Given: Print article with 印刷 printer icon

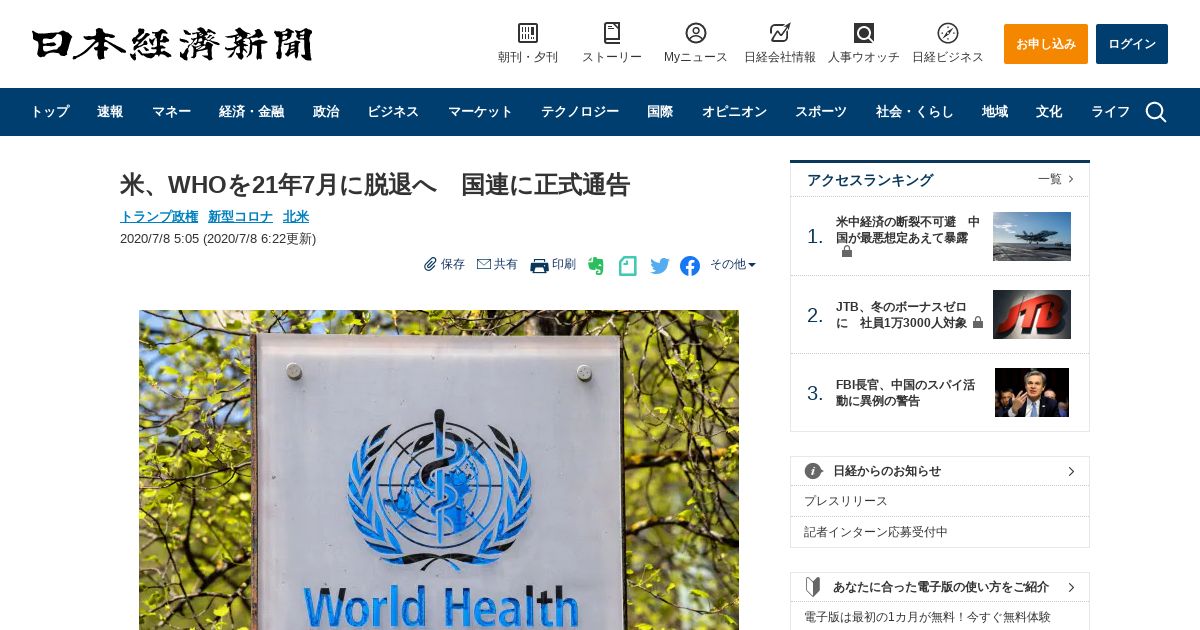Looking at the screenshot, I should pos(539,265).
